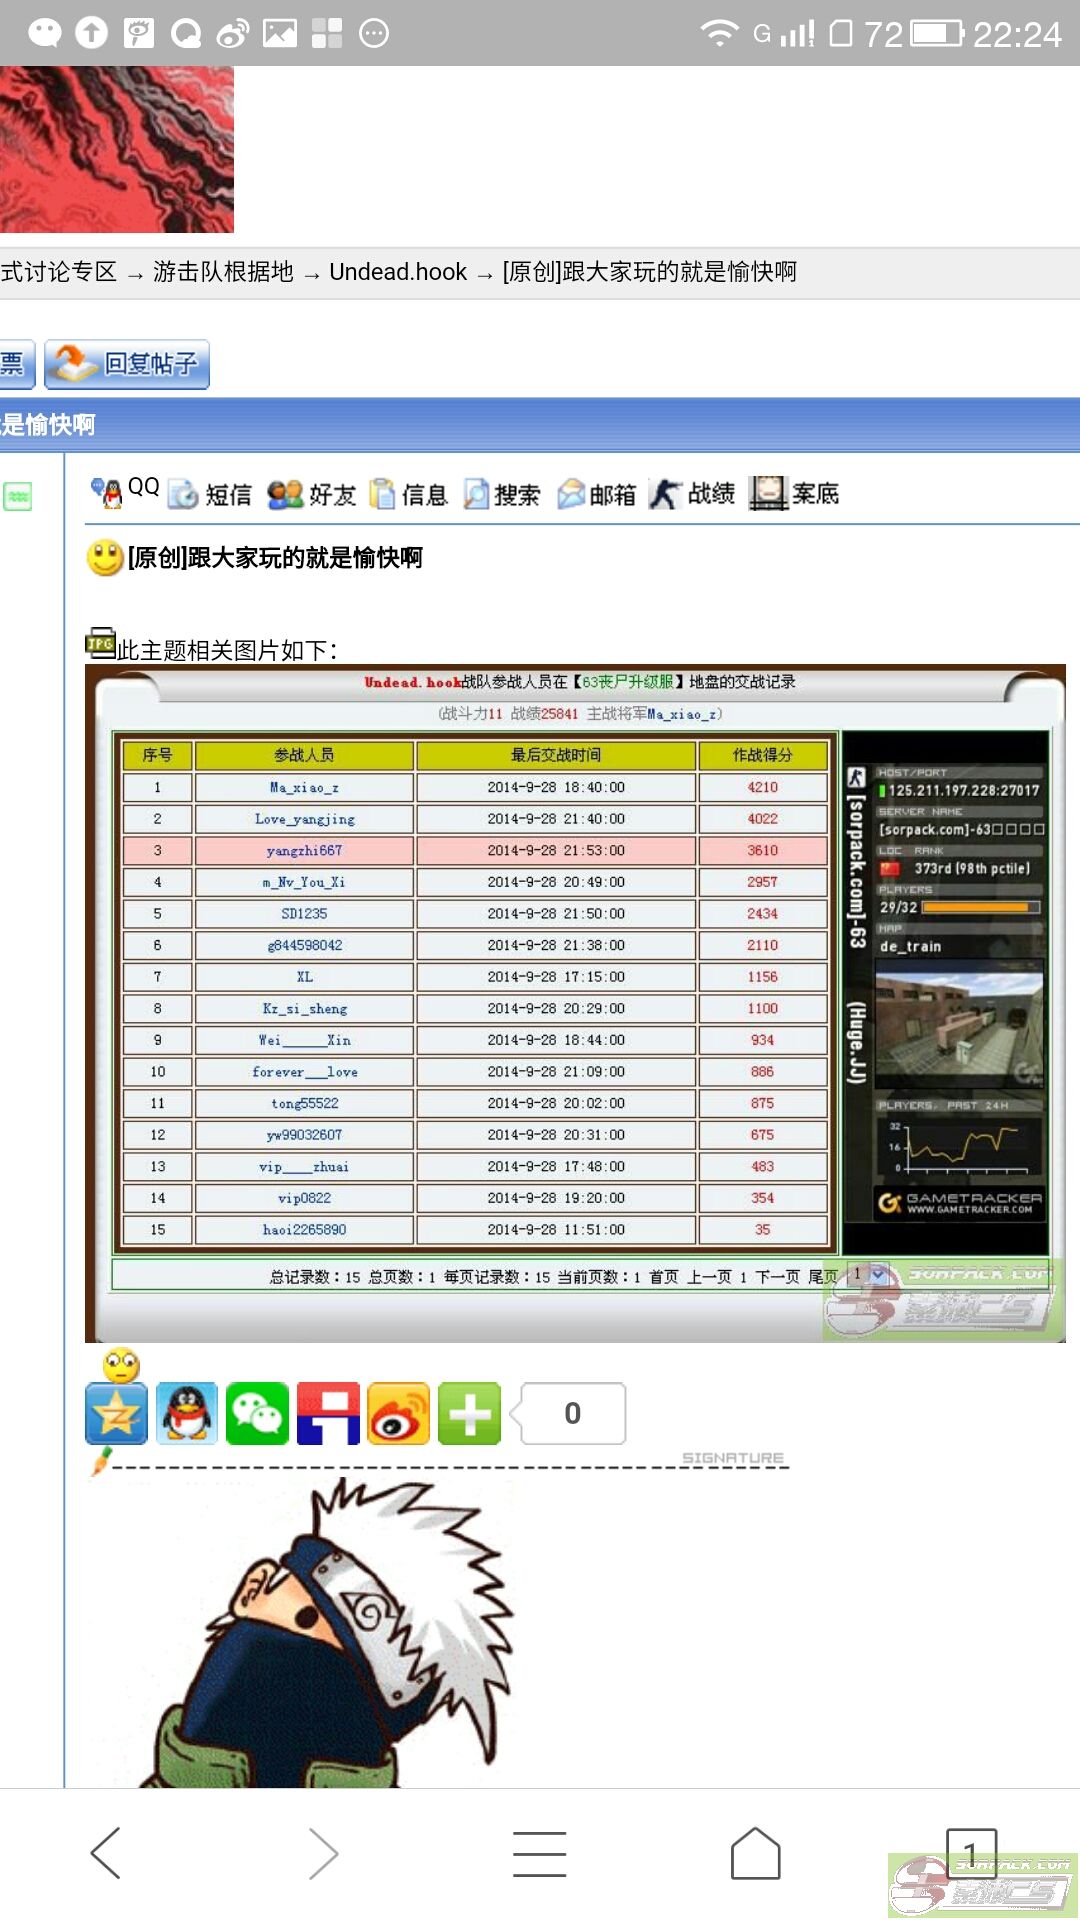The height and width of the screenshot is (1920, 1080).
Task: Click player name Ma_xiao_z
Action: (304, 788)
